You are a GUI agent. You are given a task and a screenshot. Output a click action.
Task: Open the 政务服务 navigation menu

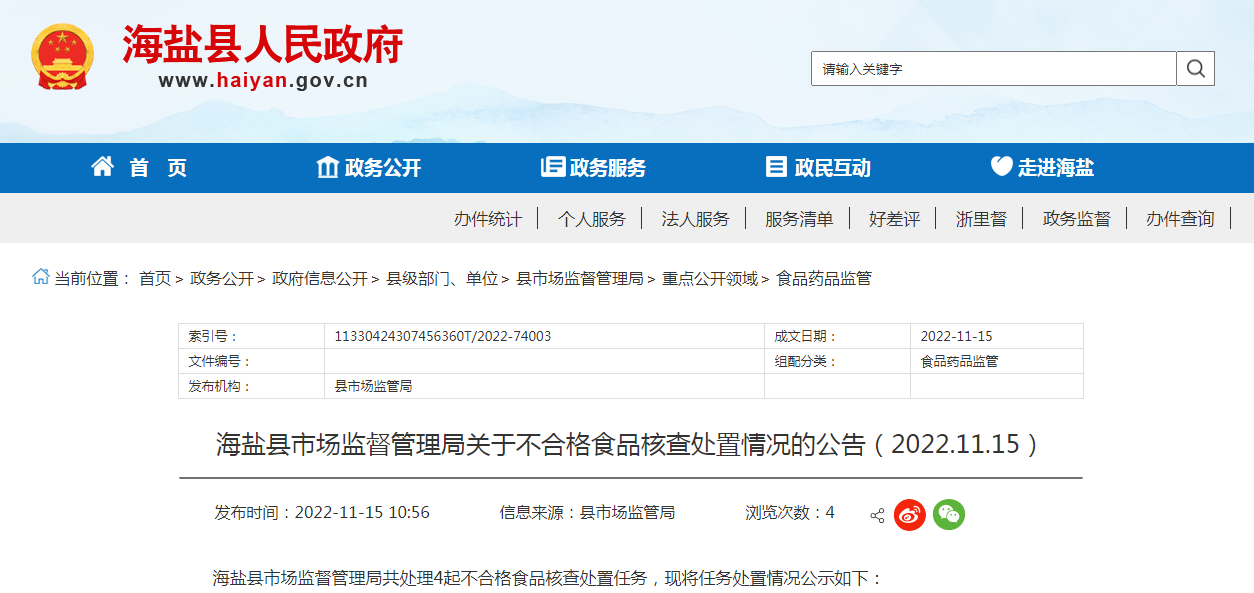(608, 168)
